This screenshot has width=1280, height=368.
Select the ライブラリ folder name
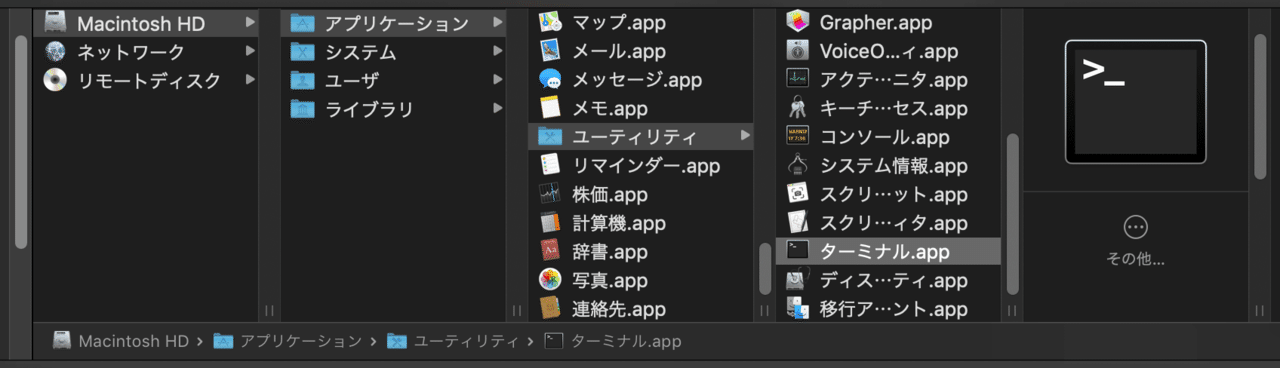point(369,109)
